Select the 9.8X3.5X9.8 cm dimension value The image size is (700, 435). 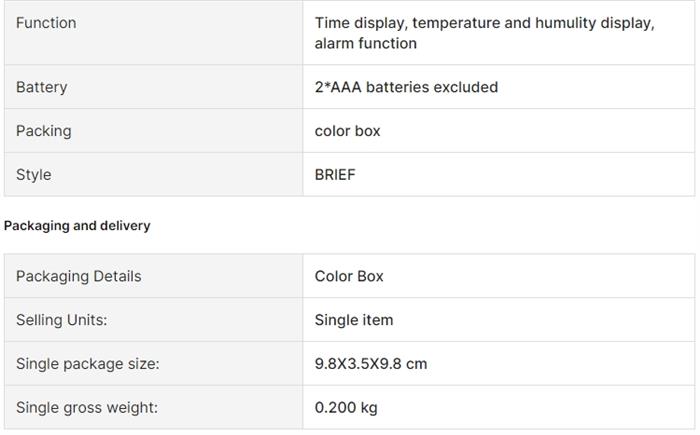pyautogui.click(x=371, y=364)
